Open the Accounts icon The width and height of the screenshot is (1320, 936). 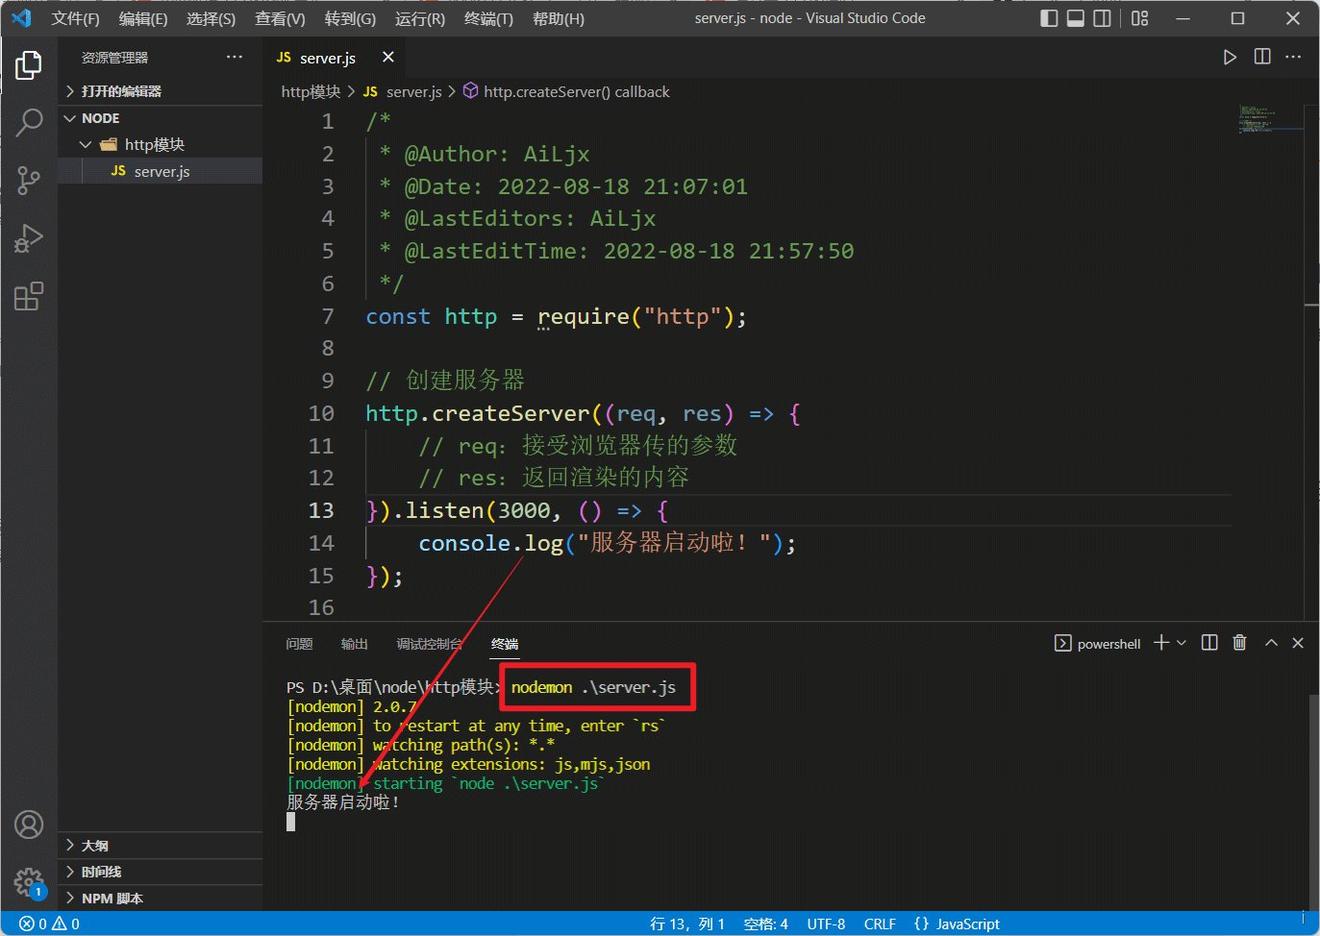[x=29, y=825]
